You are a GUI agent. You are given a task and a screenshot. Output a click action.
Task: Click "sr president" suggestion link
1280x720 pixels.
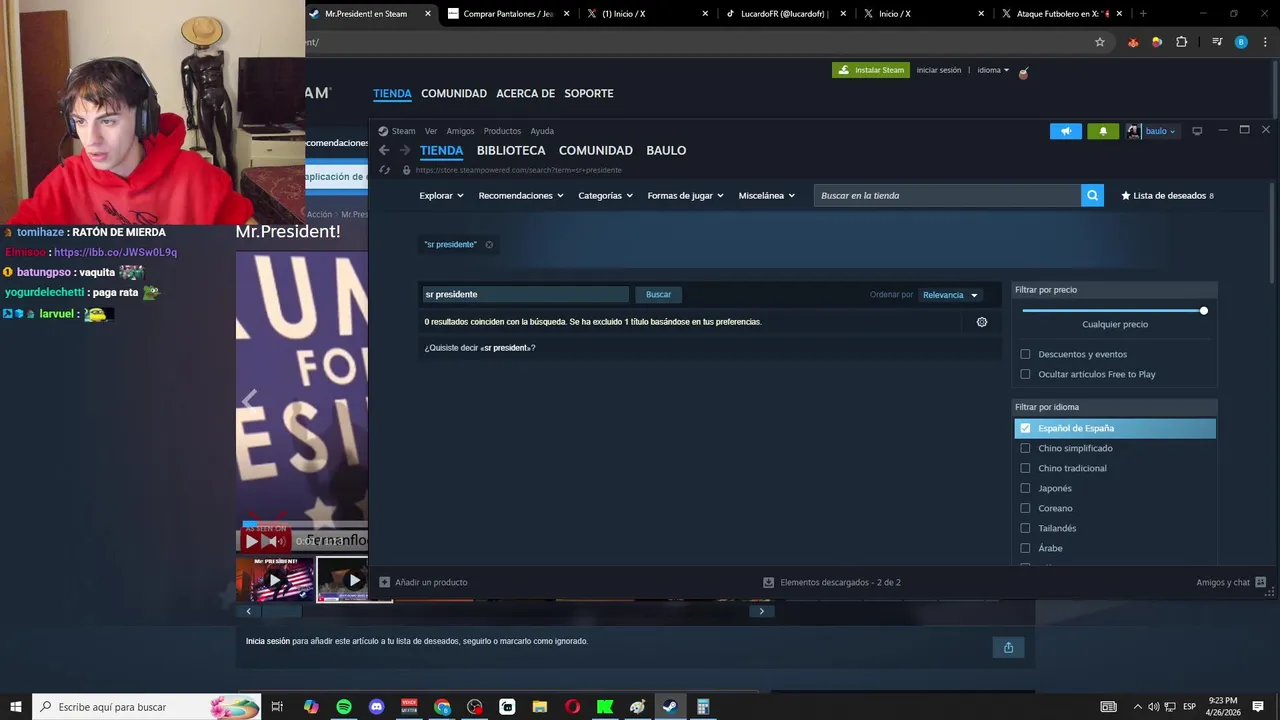(x=507, y=348)
